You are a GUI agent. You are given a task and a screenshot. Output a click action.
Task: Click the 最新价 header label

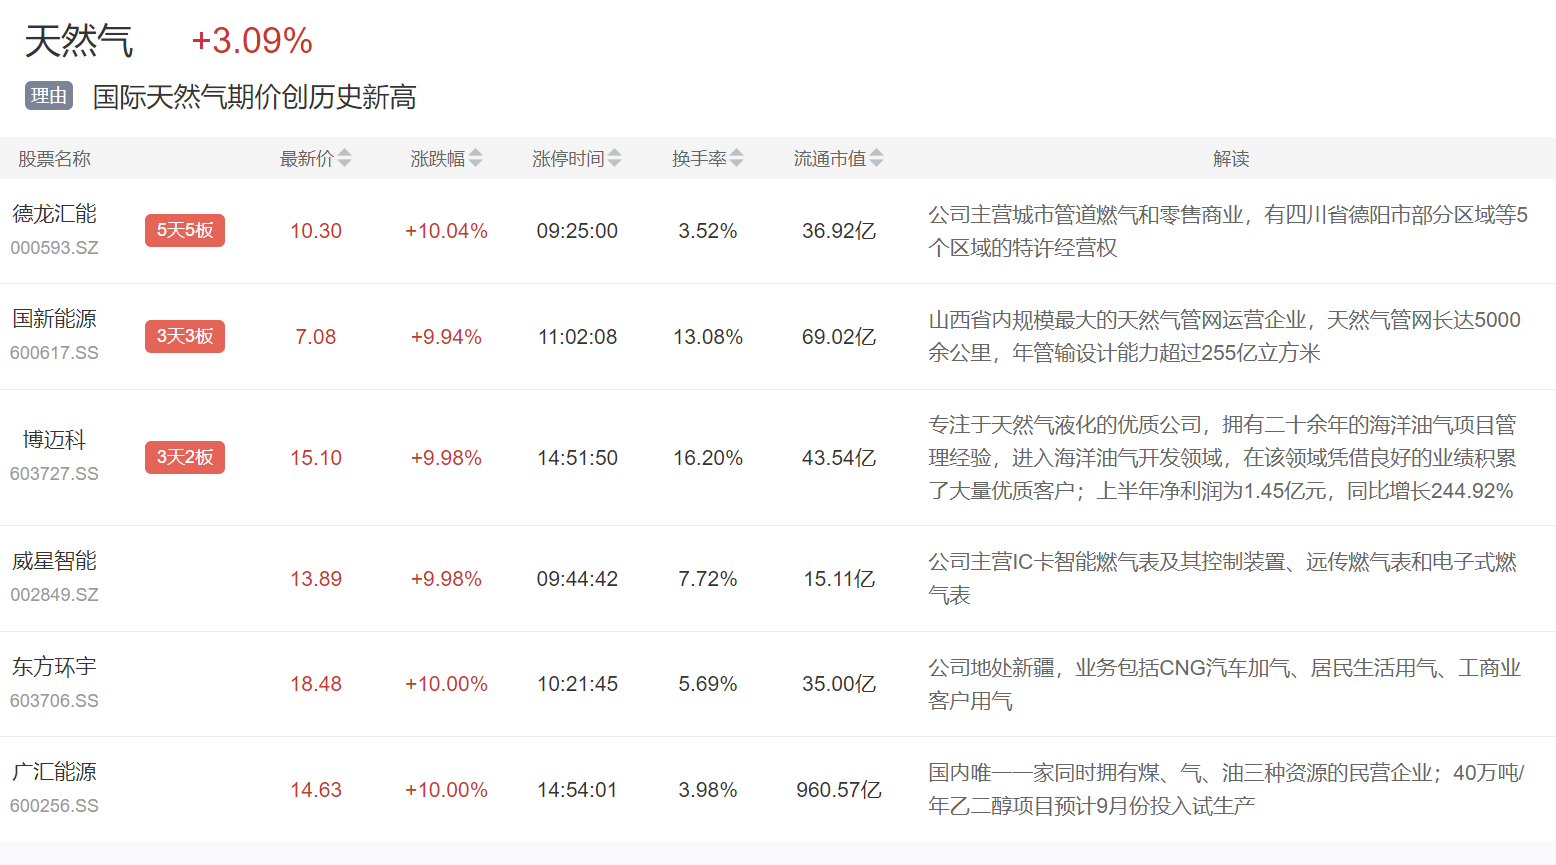[x=307, y=159]
